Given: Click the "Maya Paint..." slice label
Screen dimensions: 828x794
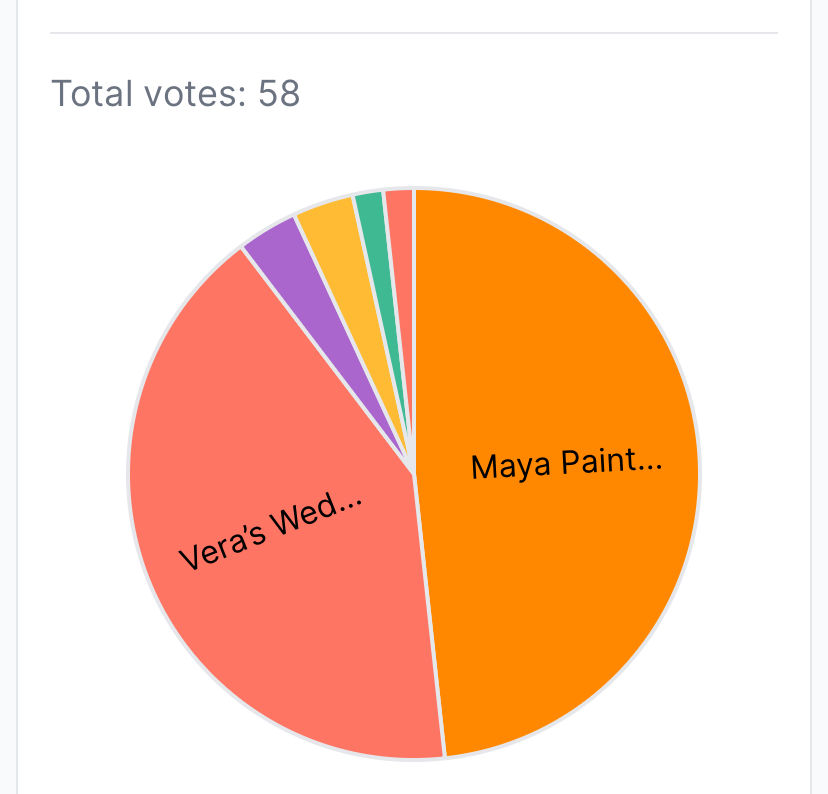Looking at the screenshot, I should (x=566, y=465).
